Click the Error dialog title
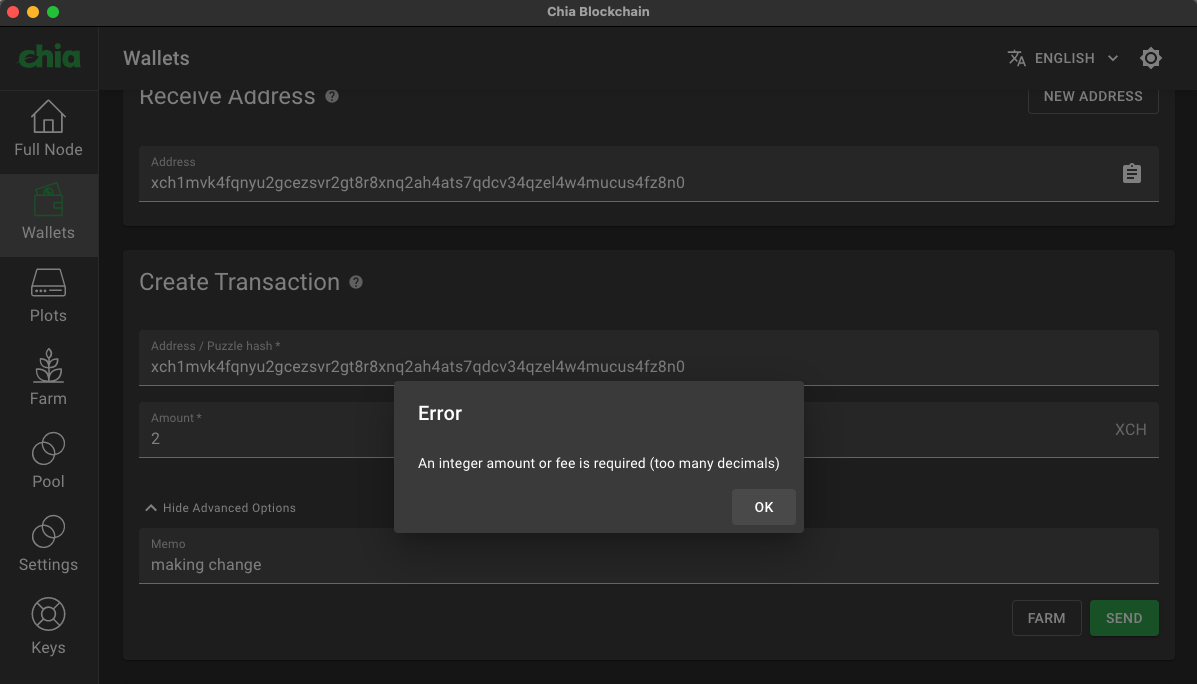 click(x=440, y=413)
